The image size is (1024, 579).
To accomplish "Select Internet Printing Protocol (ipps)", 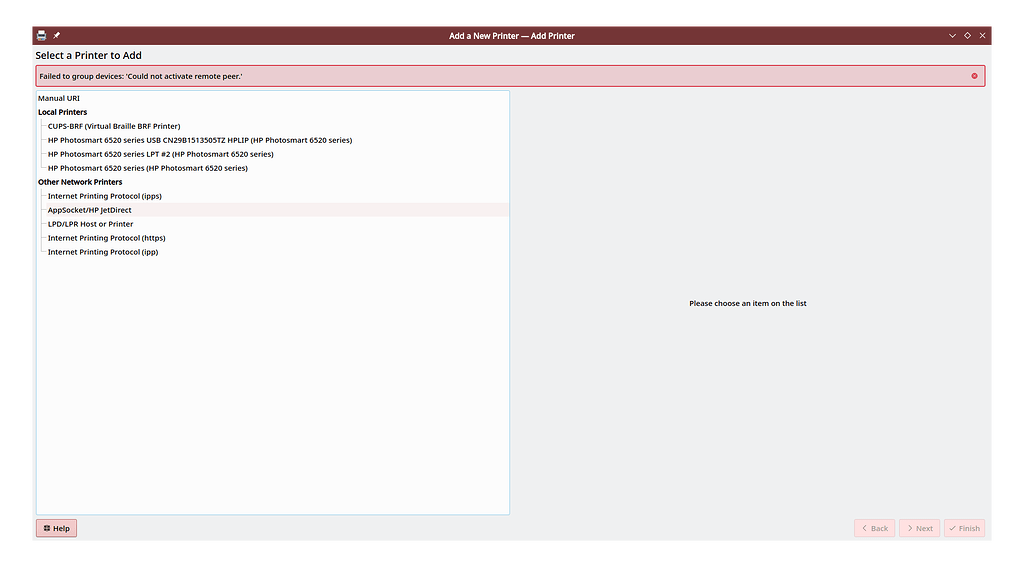I will pos(105,196).
